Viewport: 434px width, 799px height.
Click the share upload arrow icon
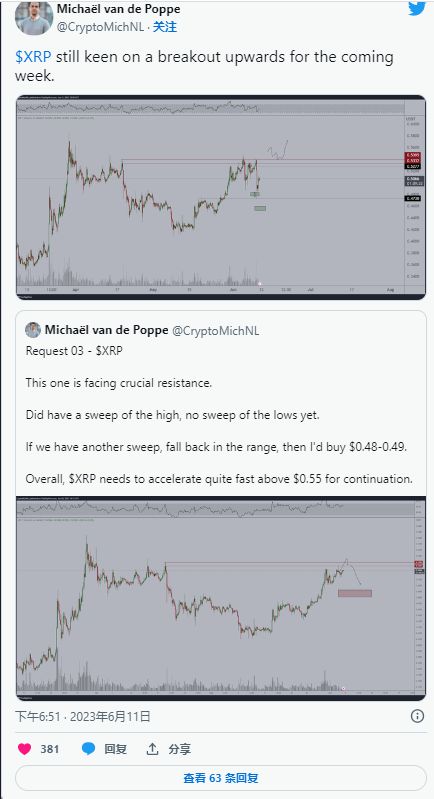click(x=152, y=749)
